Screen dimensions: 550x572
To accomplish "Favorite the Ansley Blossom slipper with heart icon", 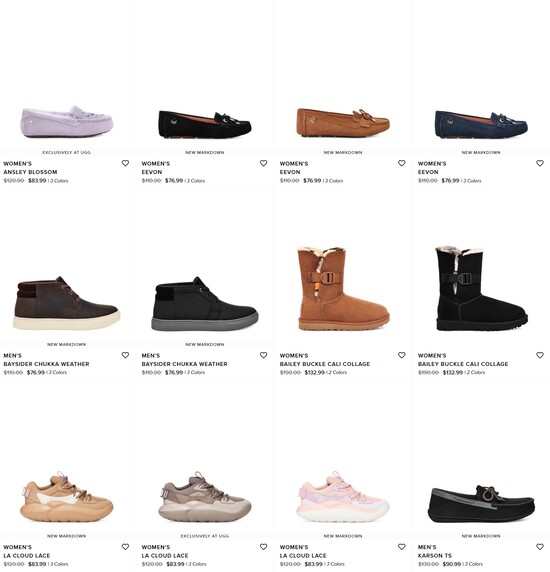I will coord(125,163).
